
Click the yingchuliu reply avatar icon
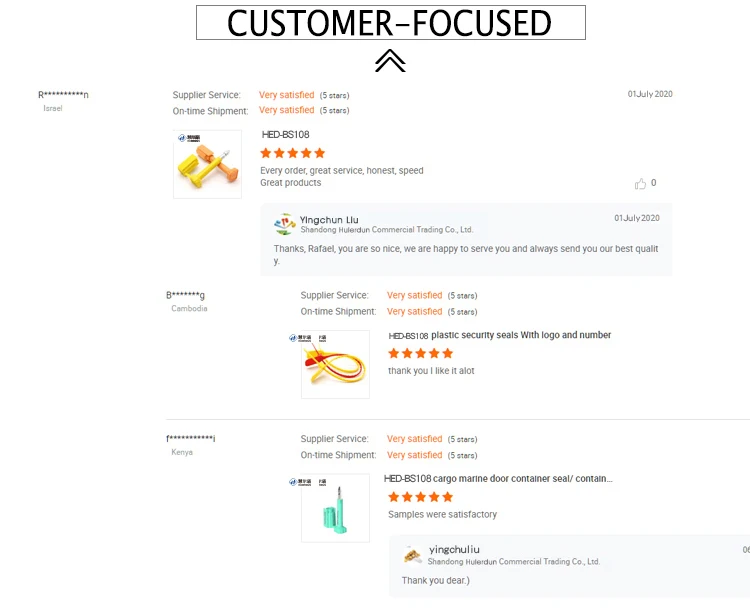point(413,555)
